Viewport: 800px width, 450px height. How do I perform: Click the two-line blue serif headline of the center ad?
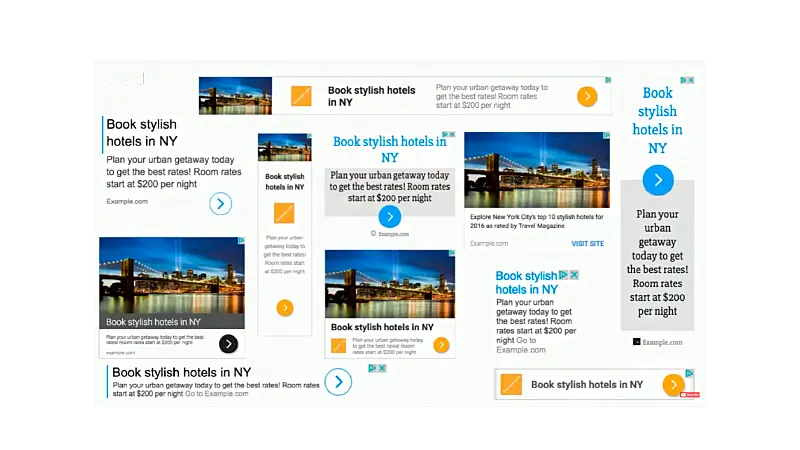pos(390,149)
